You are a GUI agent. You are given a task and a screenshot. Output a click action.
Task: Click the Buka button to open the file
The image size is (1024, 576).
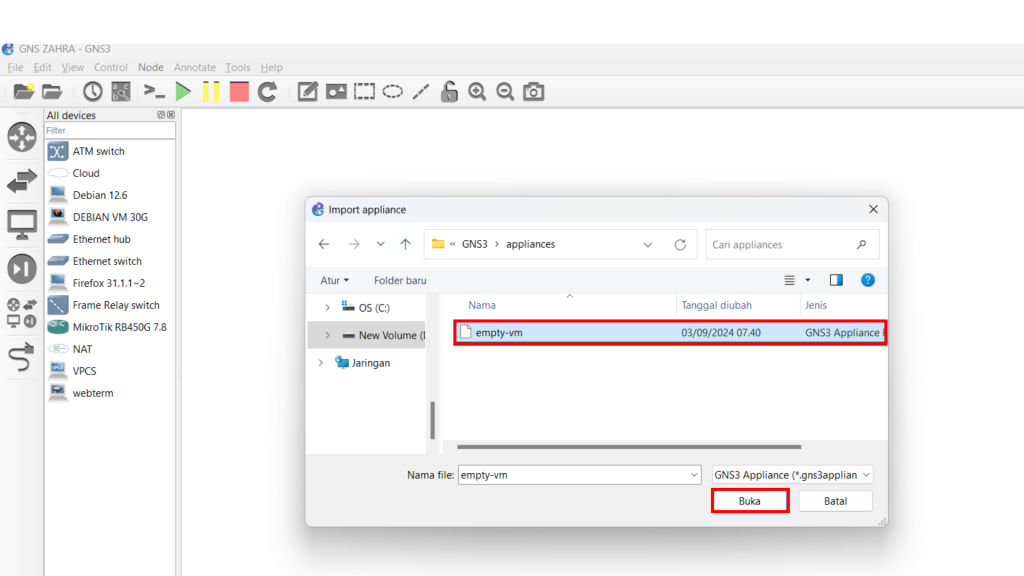[750, 501]
